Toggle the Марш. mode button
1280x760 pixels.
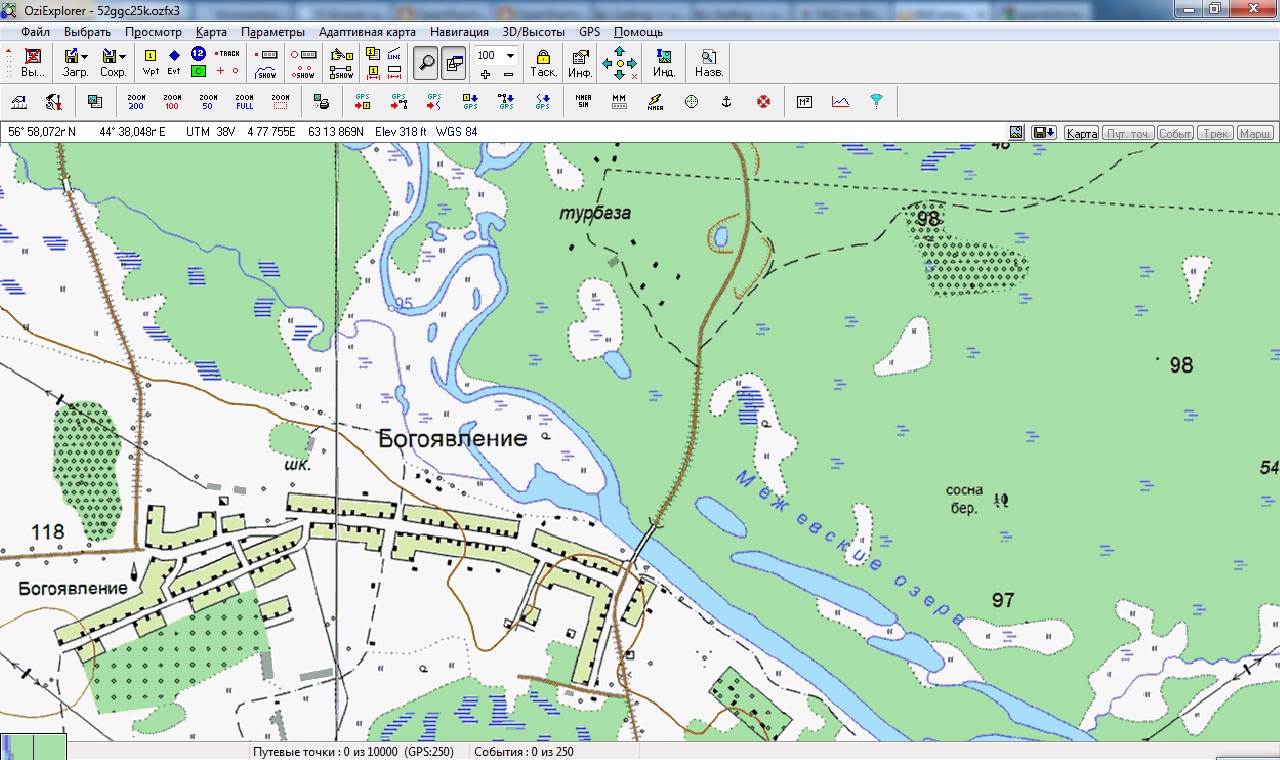(x=1255, y=133)
